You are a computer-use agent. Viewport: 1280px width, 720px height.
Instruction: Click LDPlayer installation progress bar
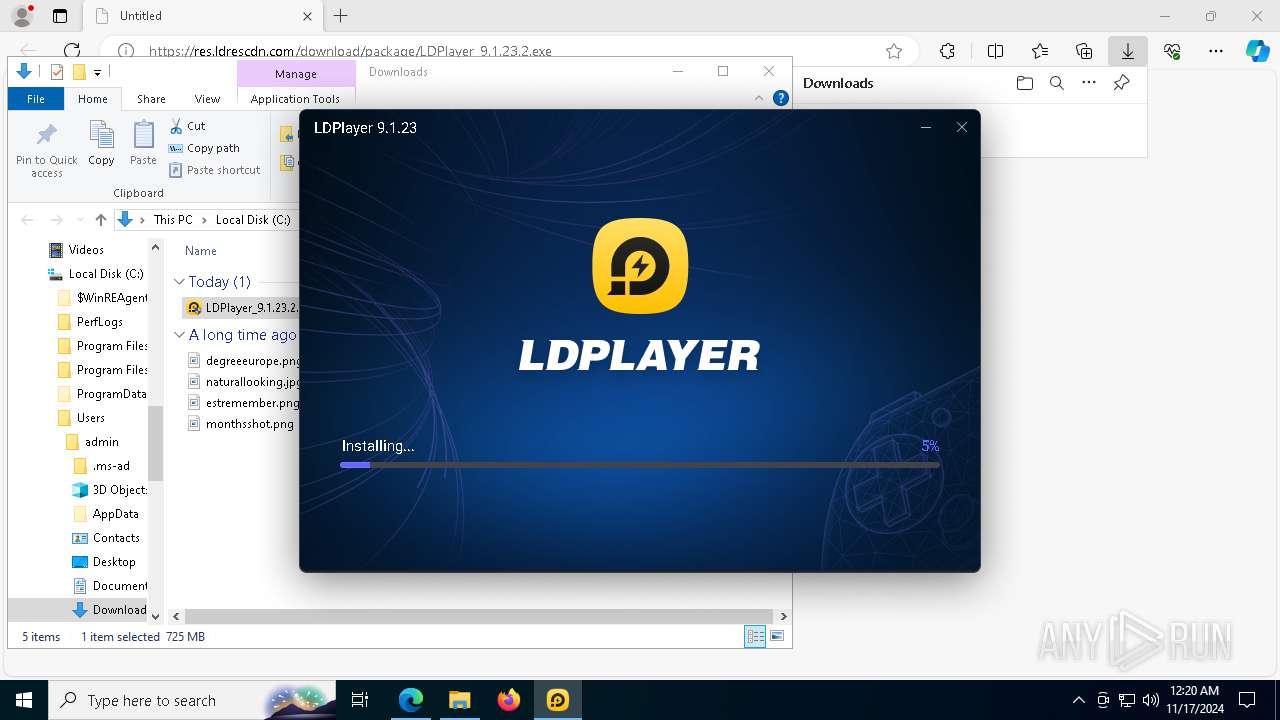[640, 465]
